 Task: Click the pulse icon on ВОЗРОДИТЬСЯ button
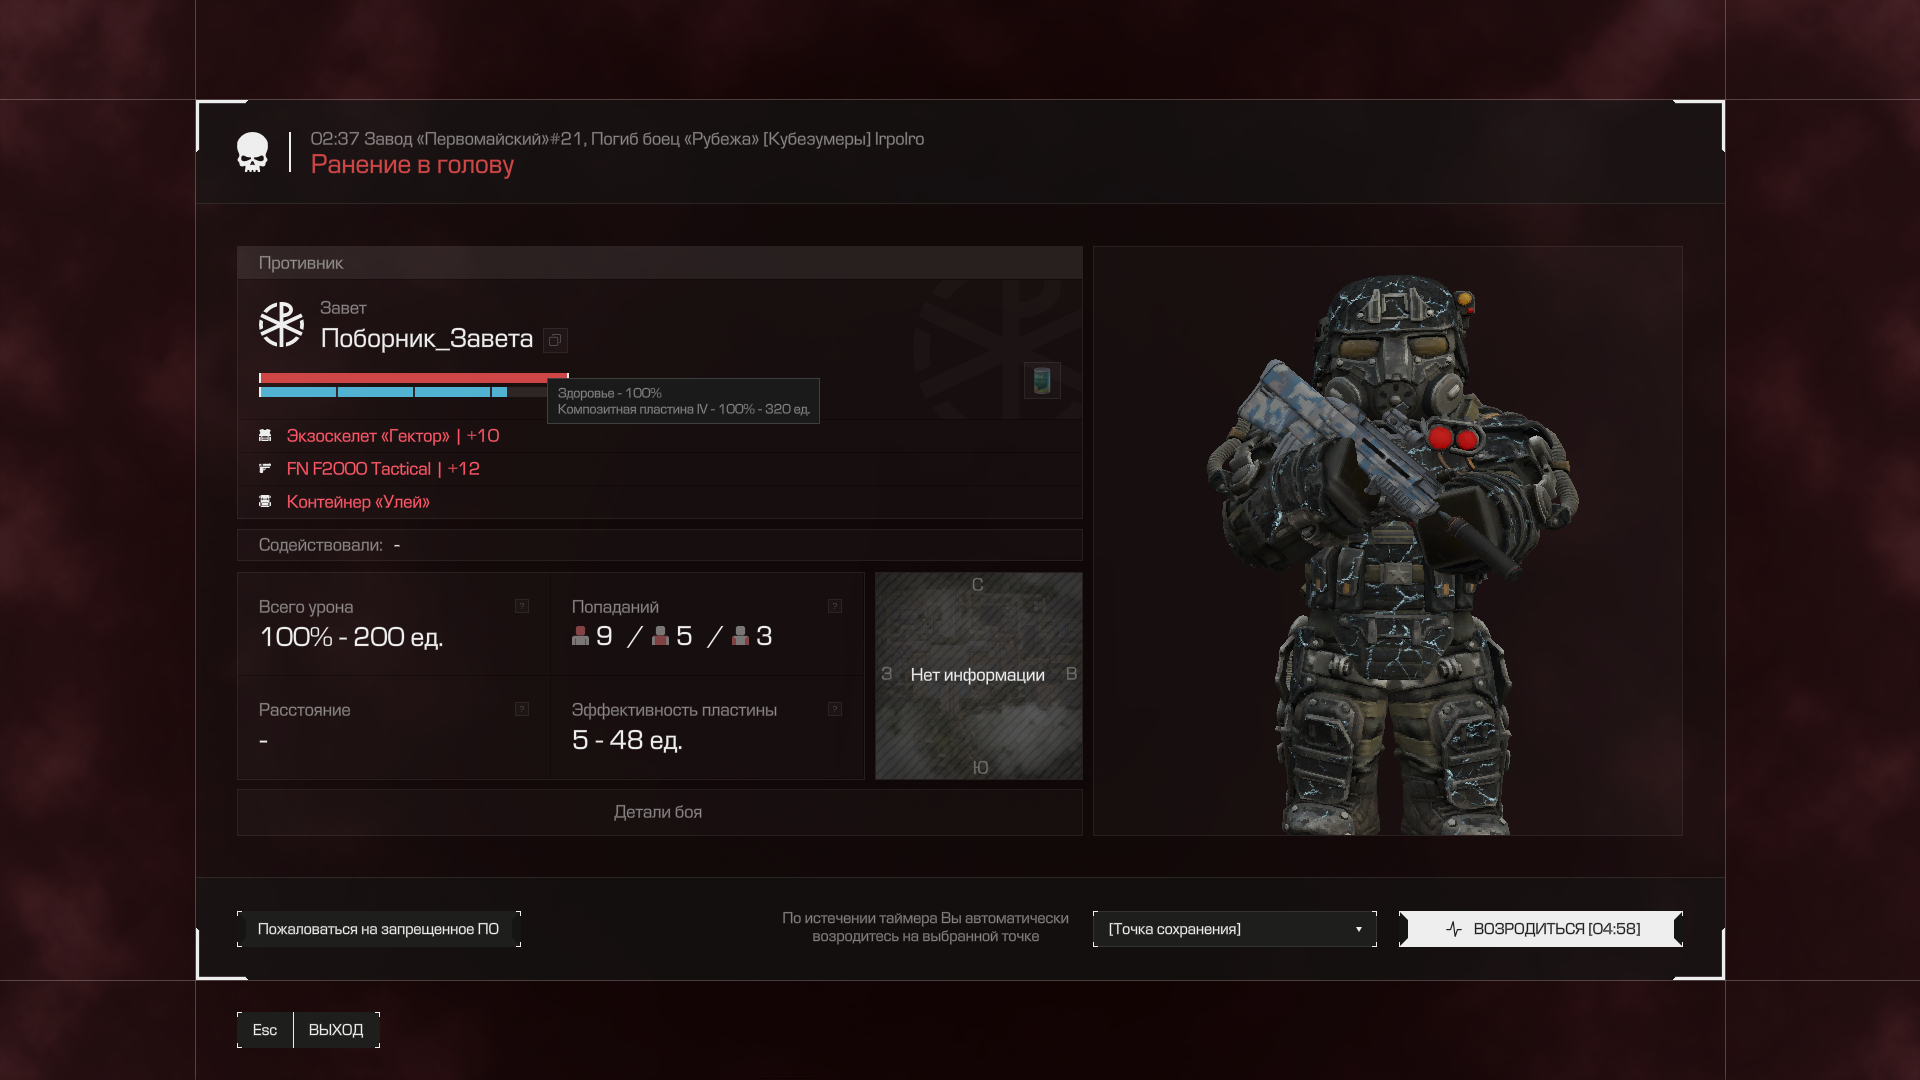click(1454, 929)
